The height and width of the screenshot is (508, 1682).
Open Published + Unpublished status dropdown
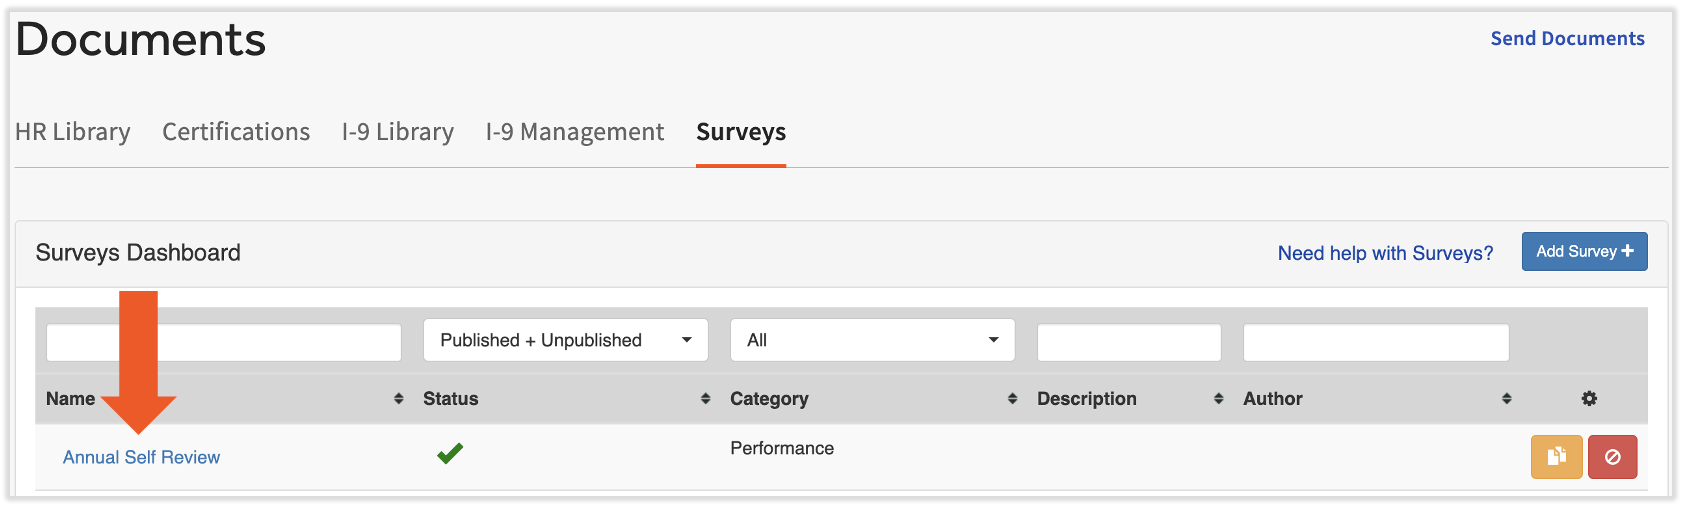point(565,340)
